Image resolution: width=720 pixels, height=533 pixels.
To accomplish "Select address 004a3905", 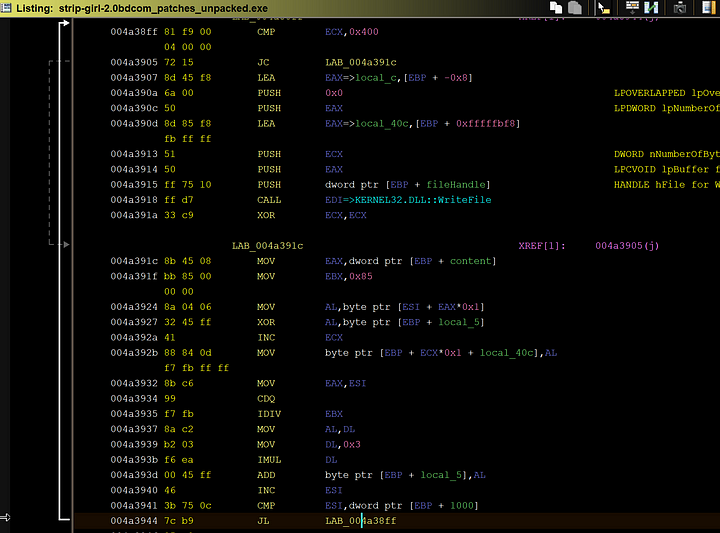I will pos(134,62).
